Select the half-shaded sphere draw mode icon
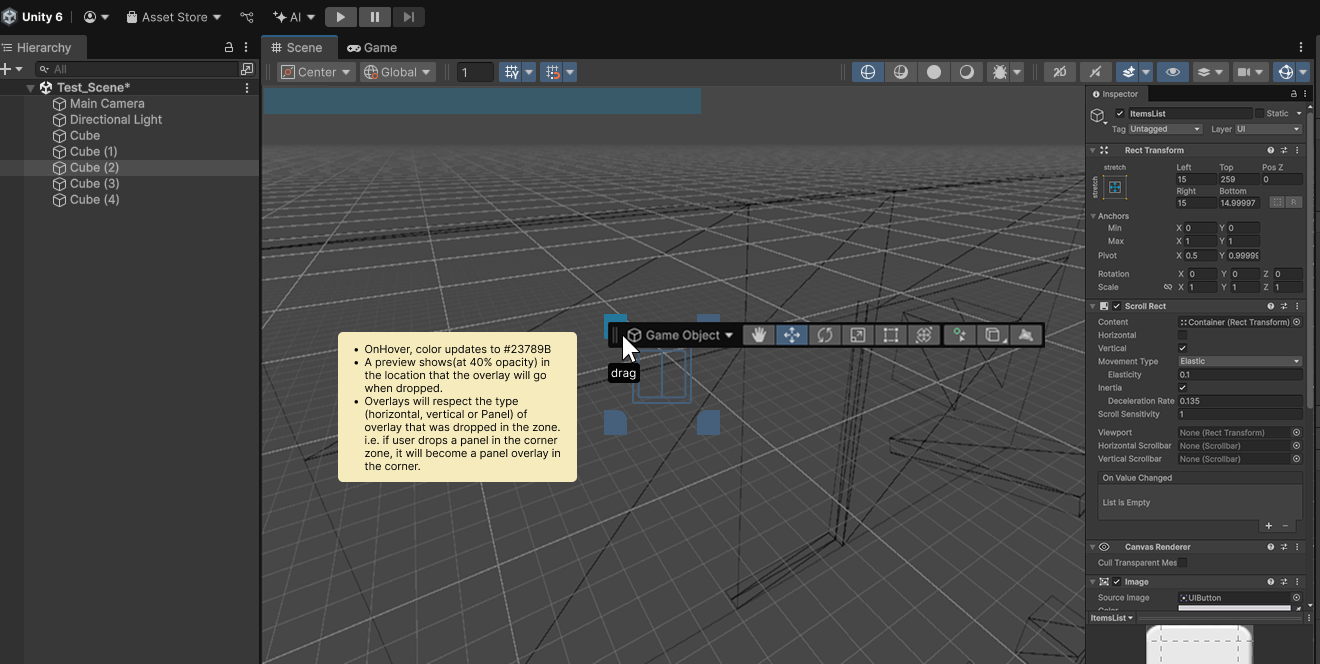Image resolution: width=1320 pixels, height=664 pixels. point(900,72)
